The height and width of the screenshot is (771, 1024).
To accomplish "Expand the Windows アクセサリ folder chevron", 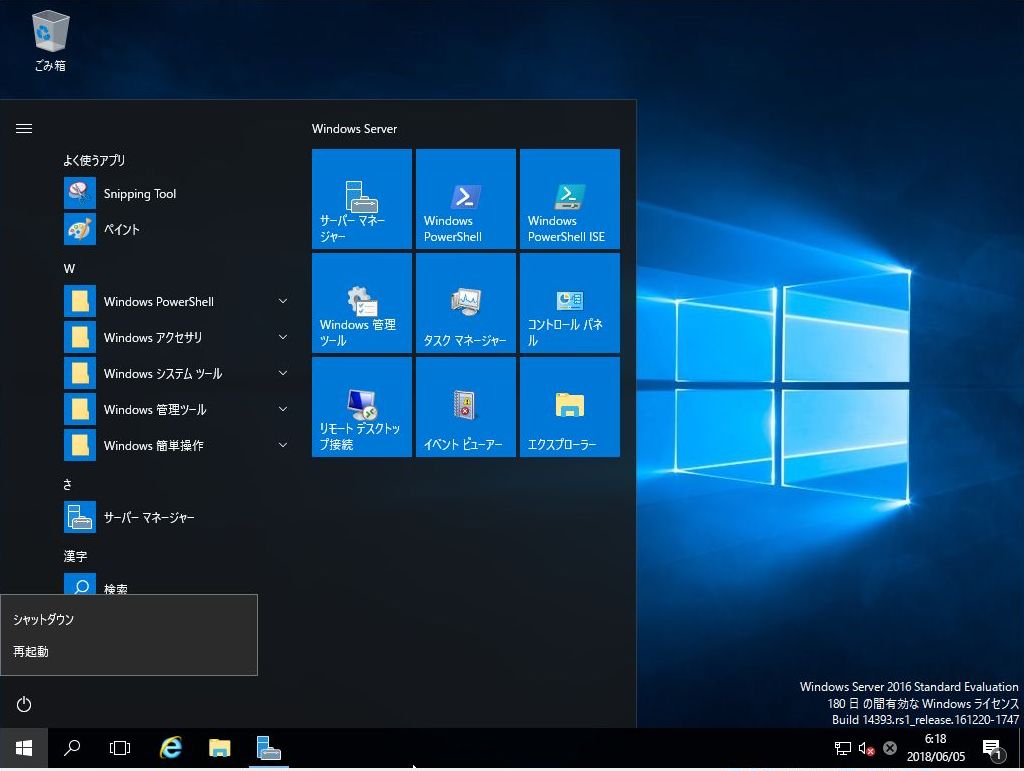I will pos(283,337).
